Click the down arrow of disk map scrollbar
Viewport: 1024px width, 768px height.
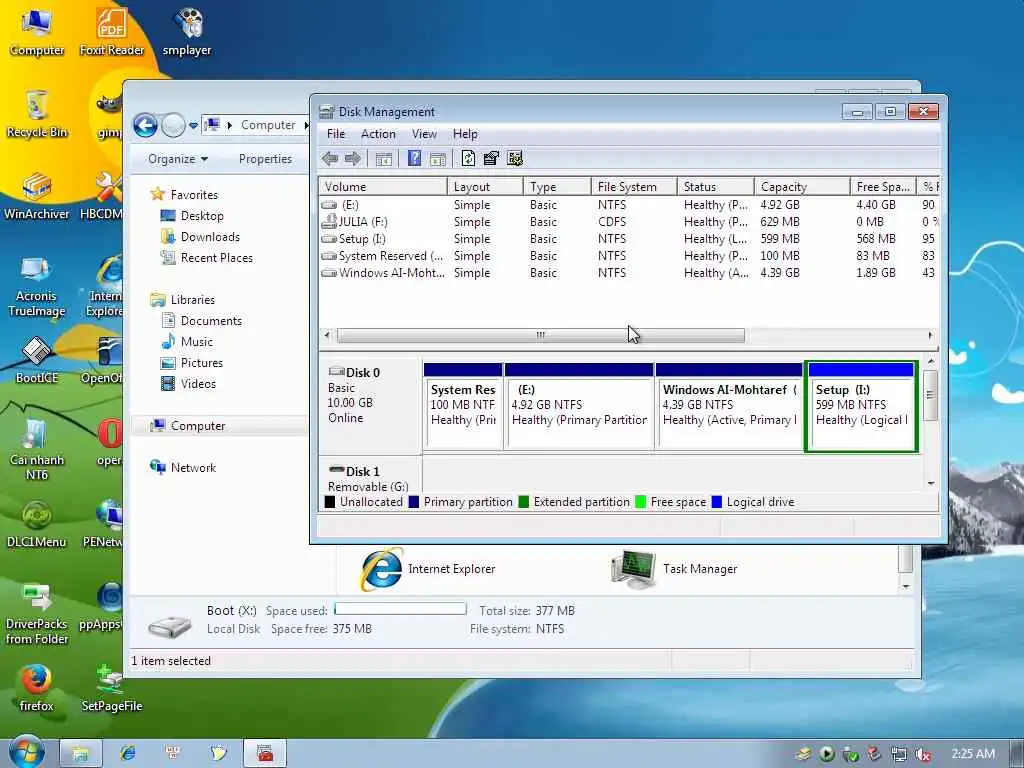click(931, 484)
